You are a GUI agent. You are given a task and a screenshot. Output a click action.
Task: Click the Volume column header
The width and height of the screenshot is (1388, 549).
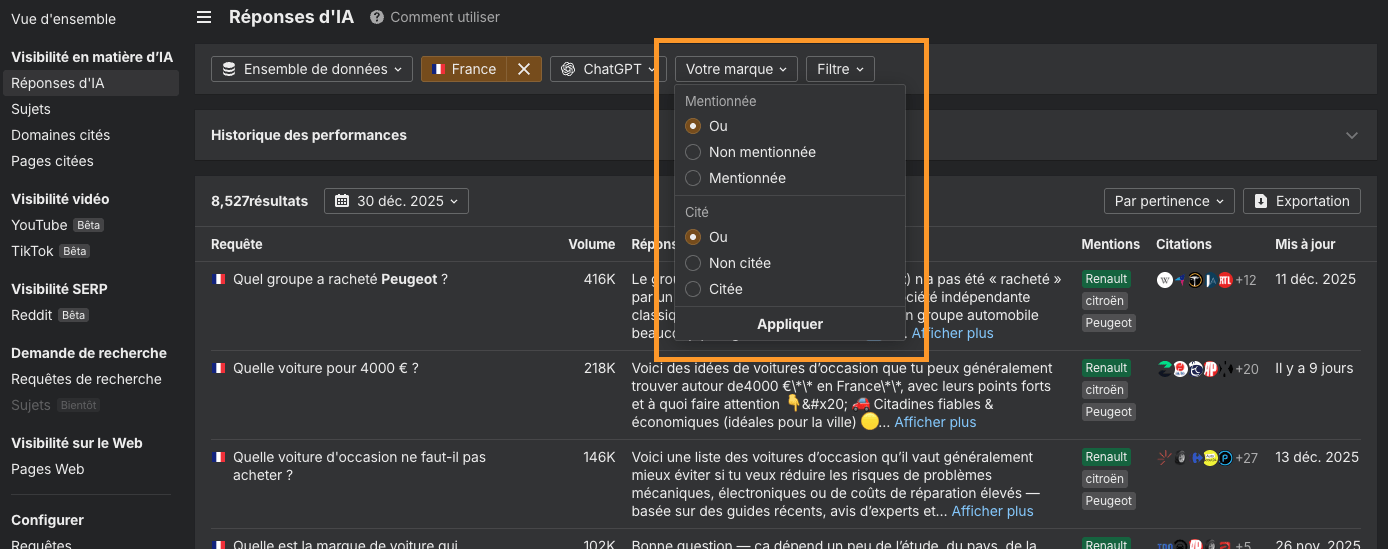click(591, 244)
